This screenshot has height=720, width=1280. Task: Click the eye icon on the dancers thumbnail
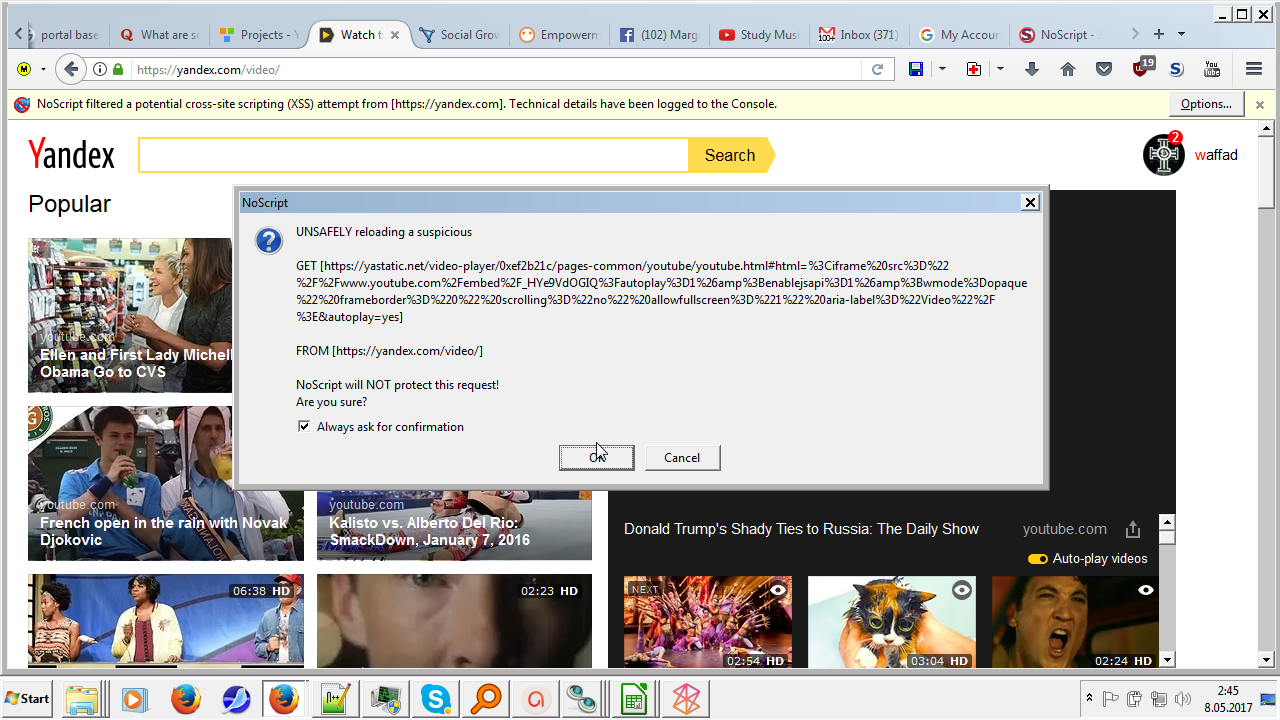point(778,590)
